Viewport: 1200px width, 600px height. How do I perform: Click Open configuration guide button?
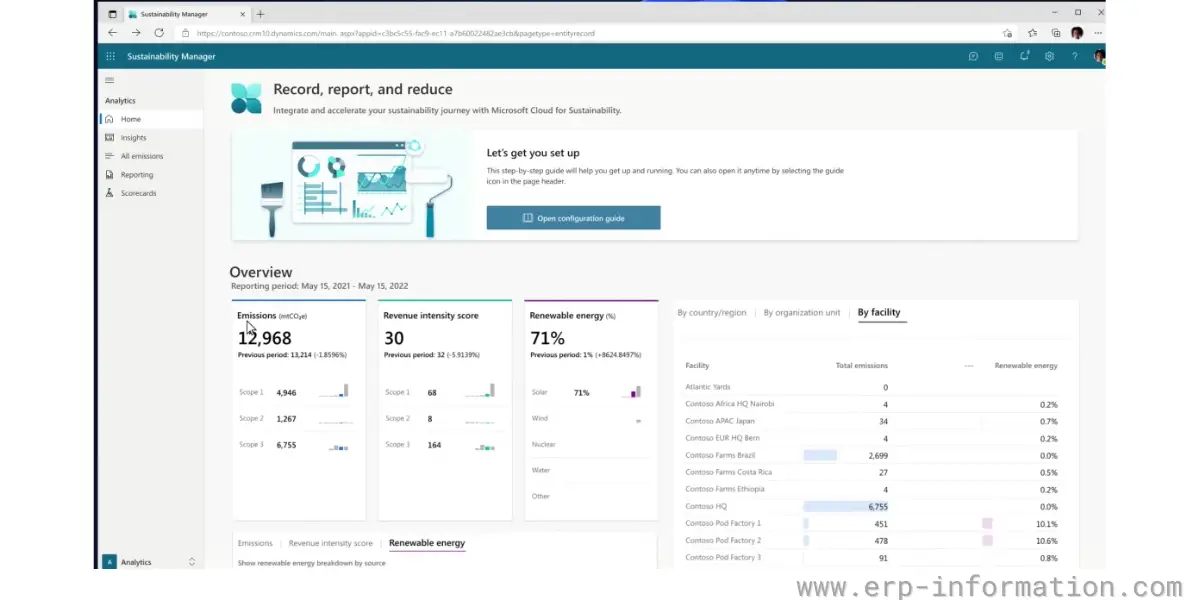pyautogui.click(x=573, y=218)
